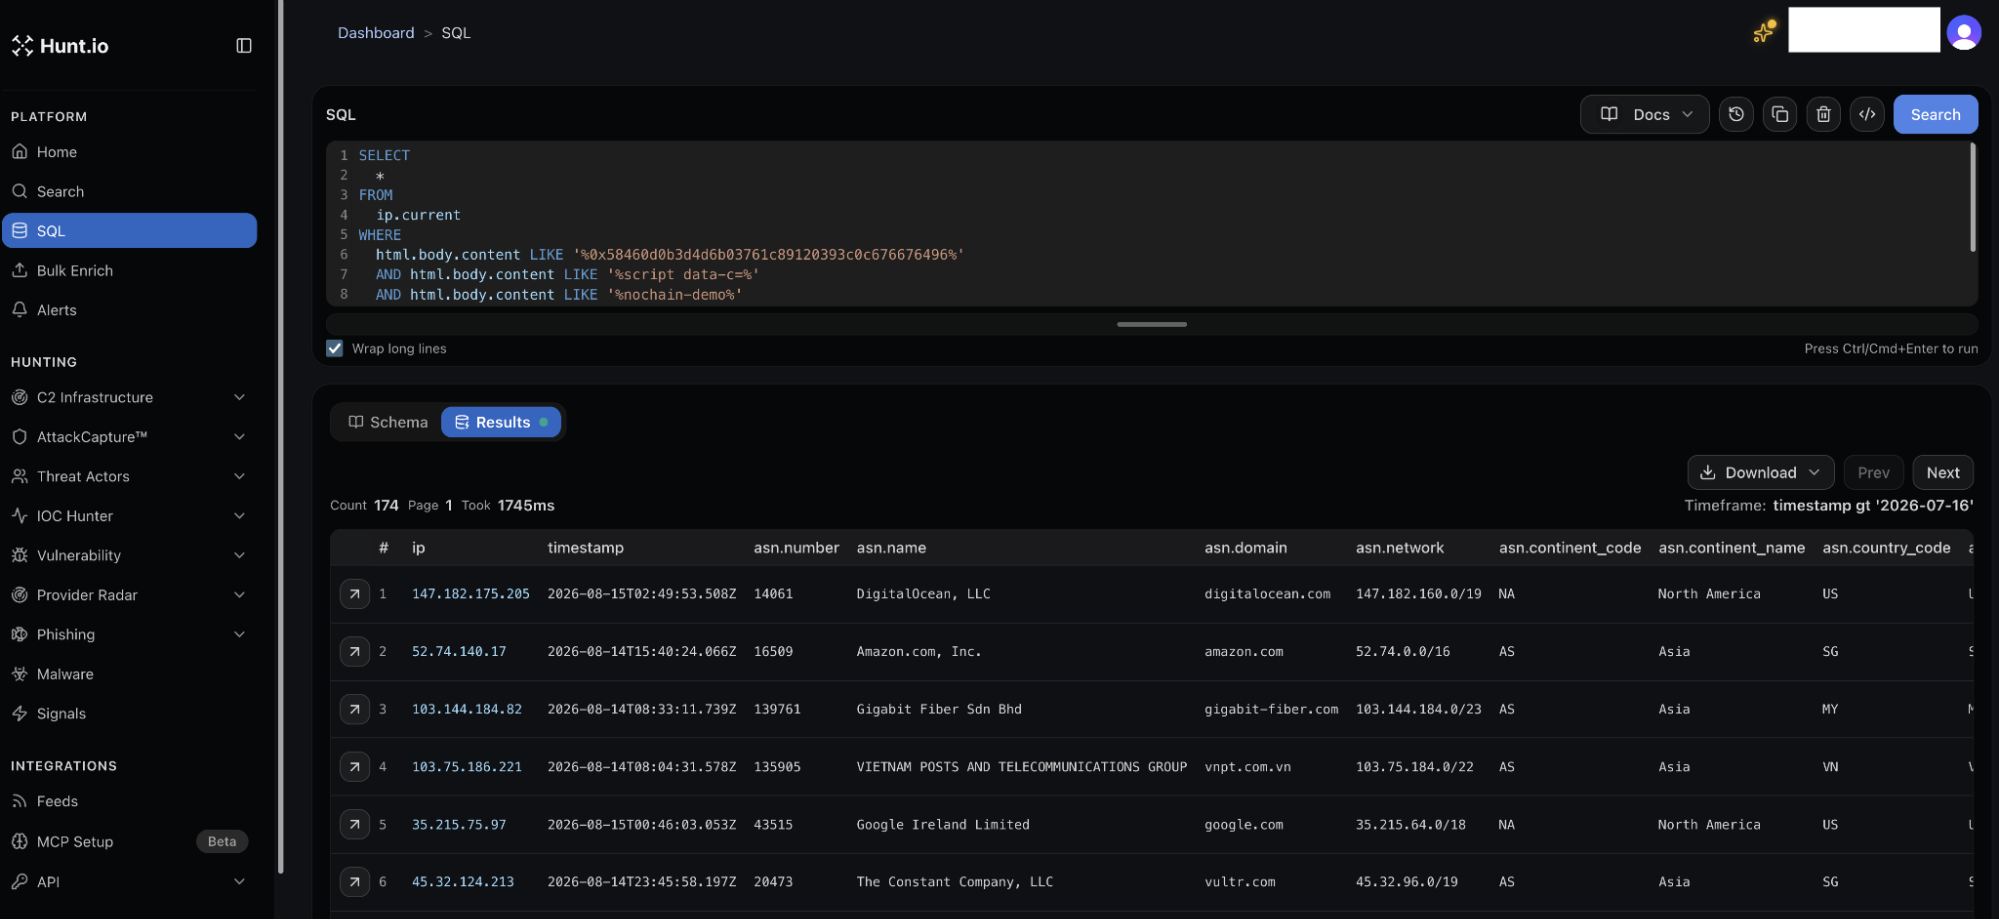Expand API menu
This screenshot has width=1999, height=920.
tap(129, 882)
